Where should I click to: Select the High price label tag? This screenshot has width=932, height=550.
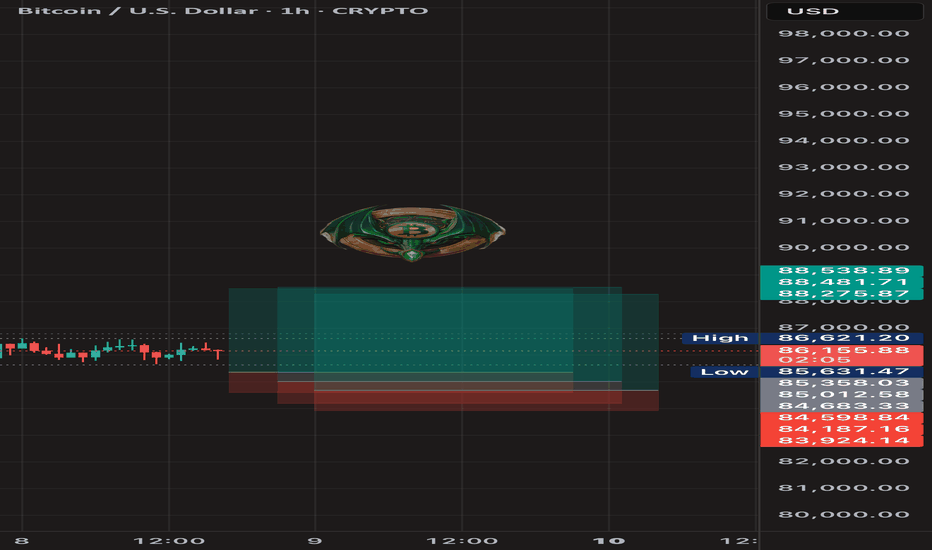click(720, 338)
